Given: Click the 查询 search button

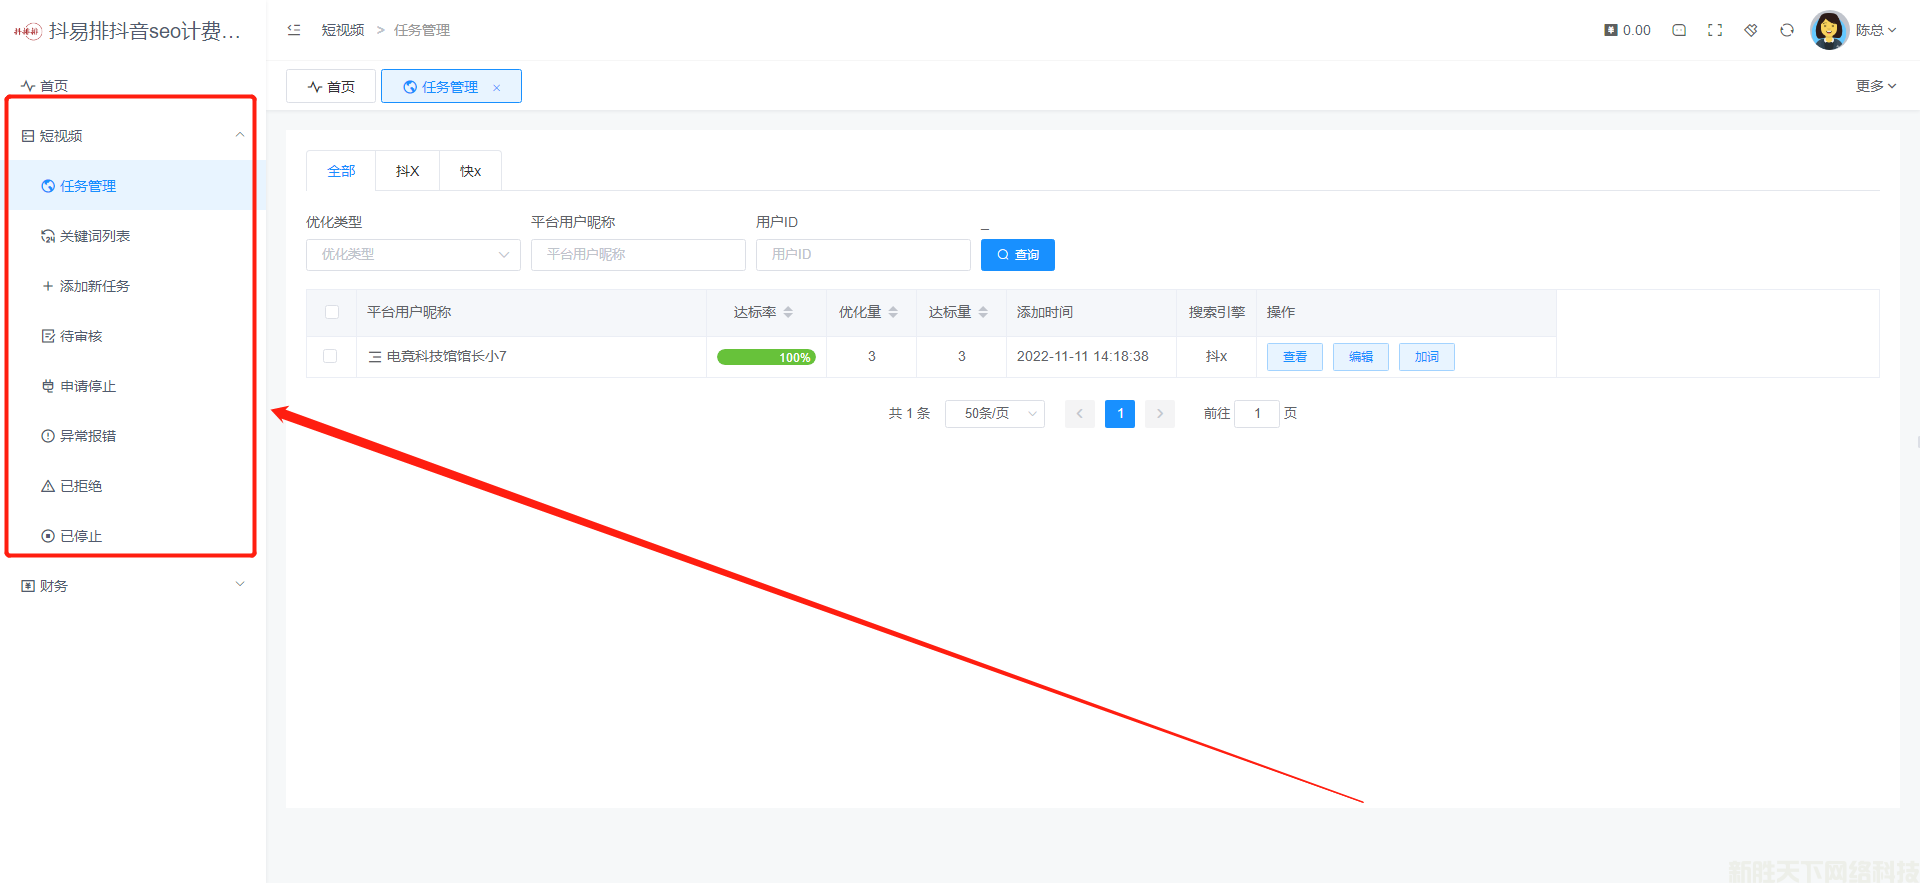Looking at the screenshot, I should click(1017, 255).
